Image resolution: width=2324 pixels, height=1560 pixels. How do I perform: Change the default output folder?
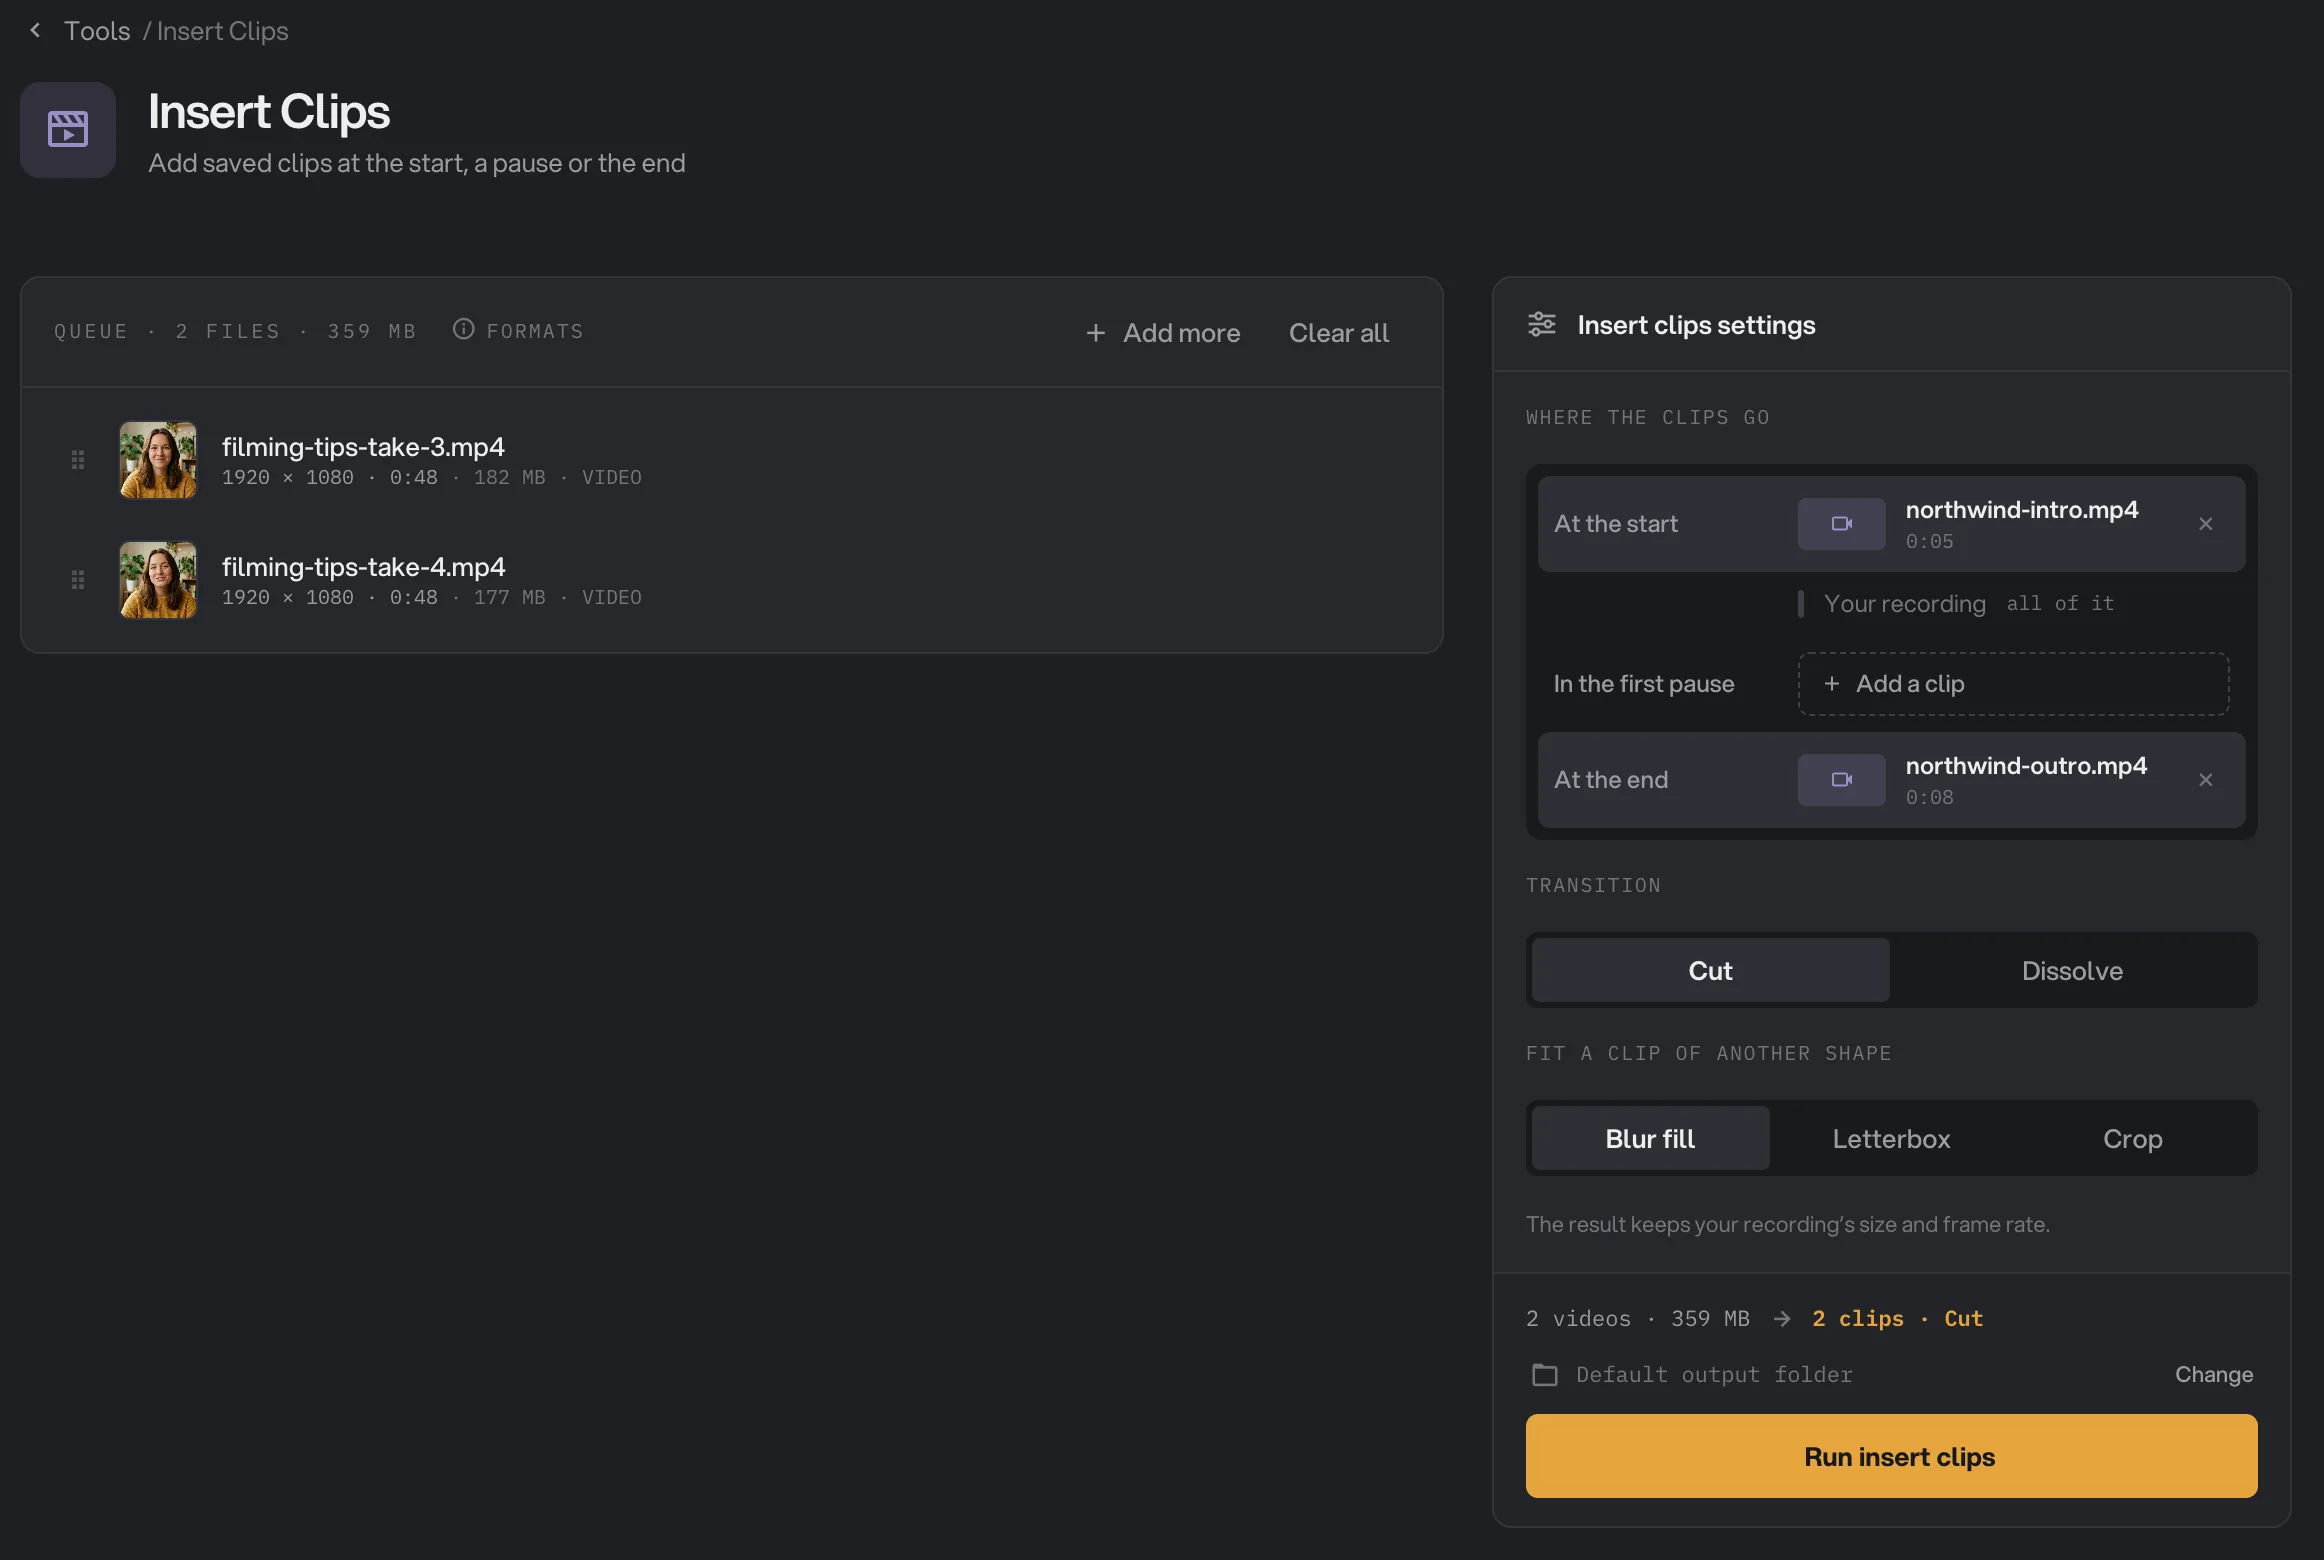[x=2214, y=1374]
